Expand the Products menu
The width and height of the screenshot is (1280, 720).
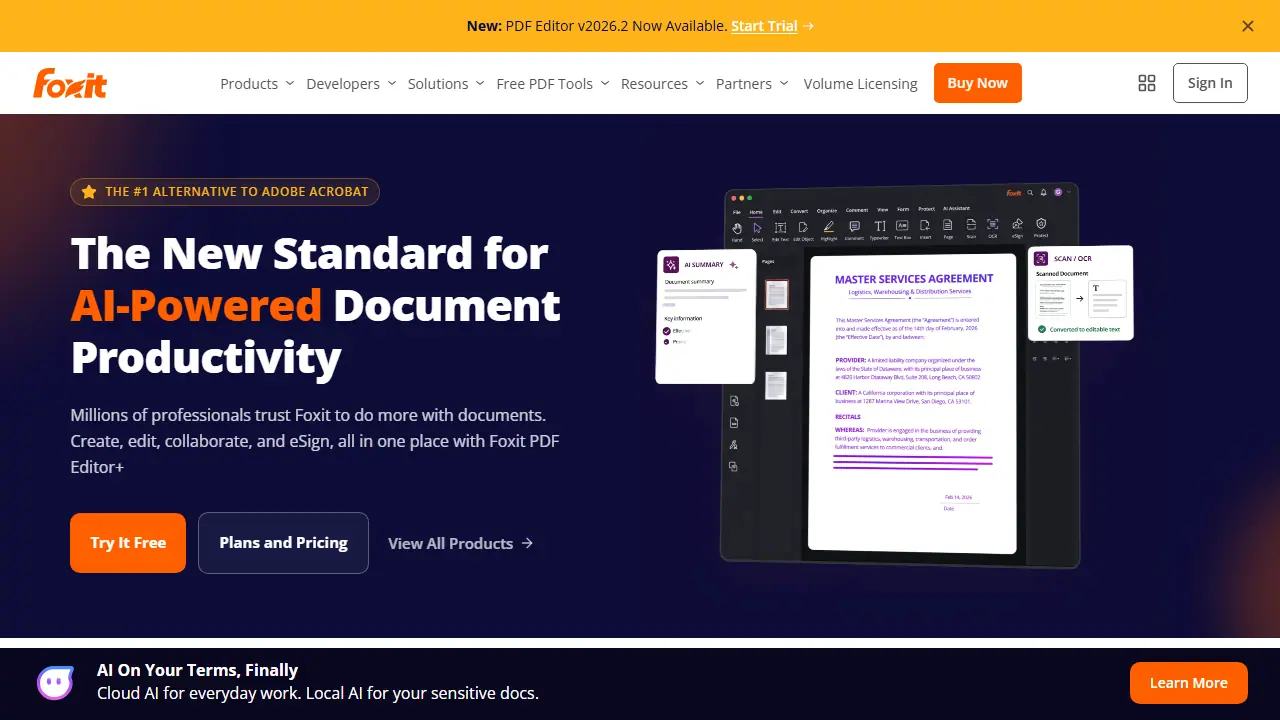pos(257,83)
